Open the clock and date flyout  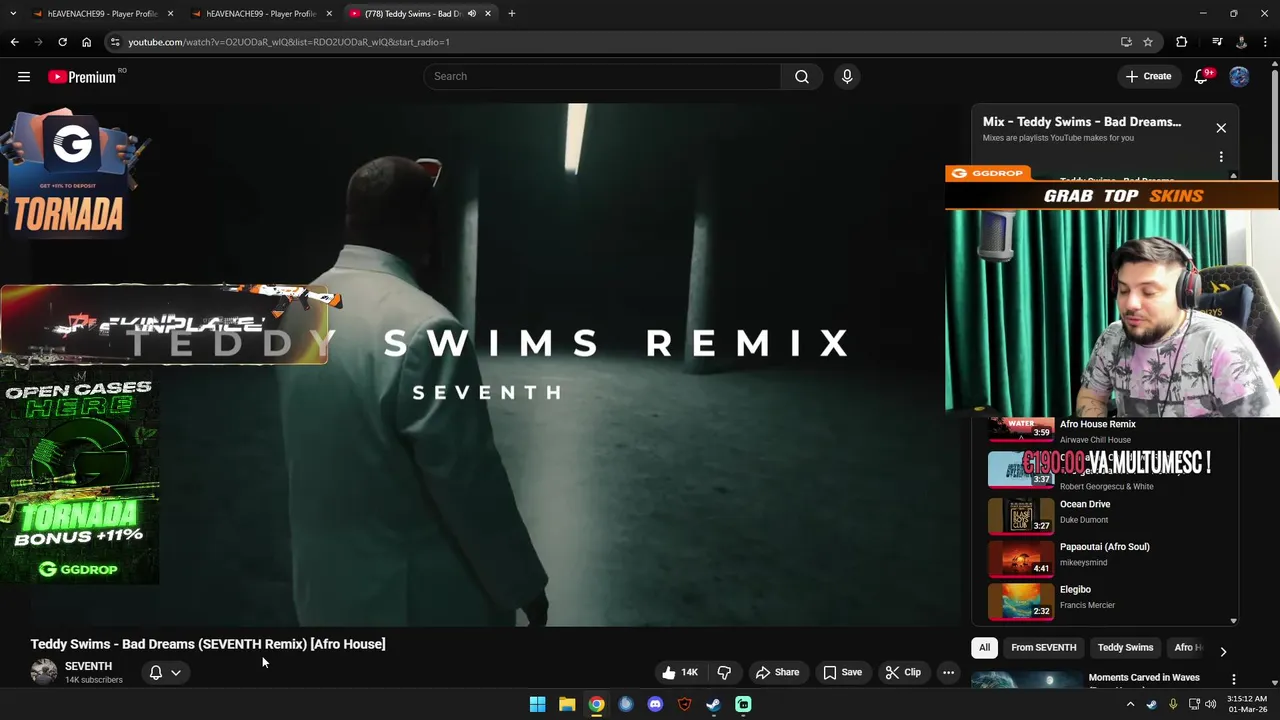coord(1245,704)
